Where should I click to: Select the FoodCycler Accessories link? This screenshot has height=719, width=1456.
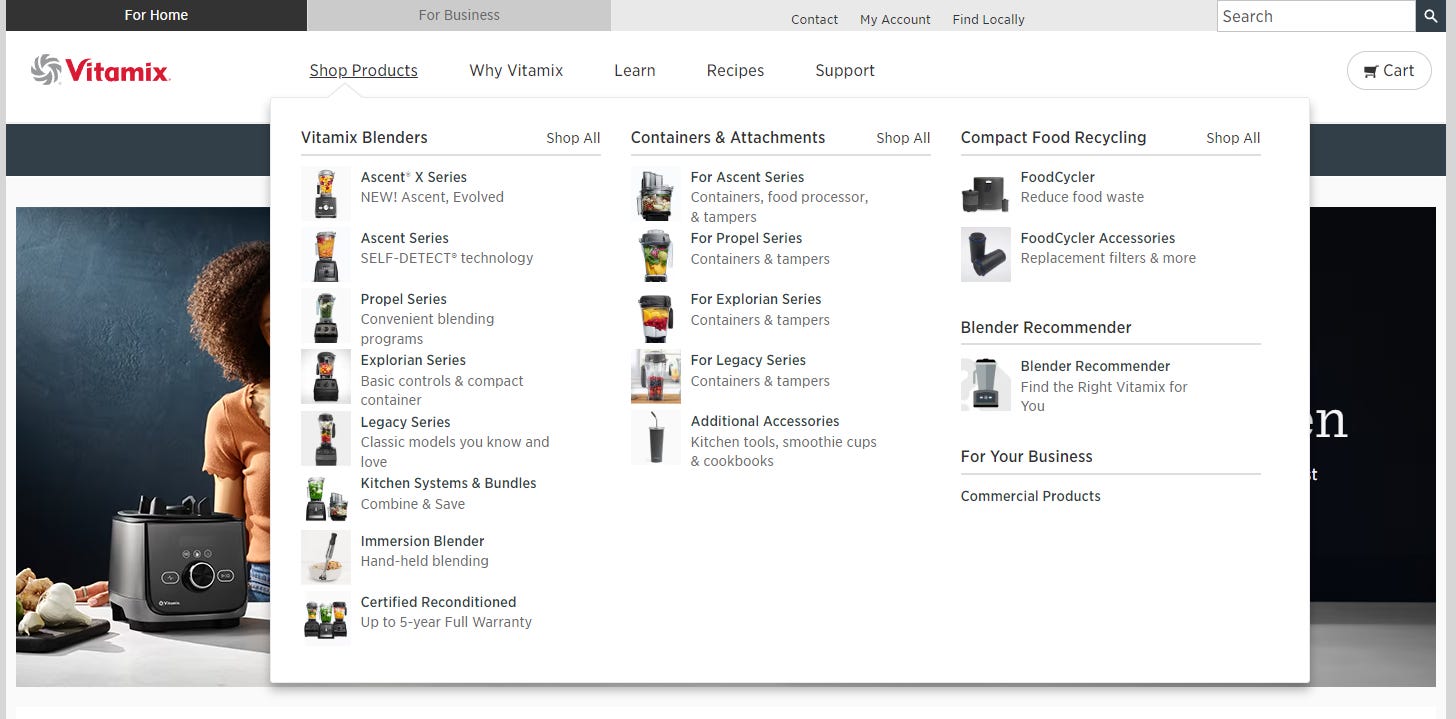tap(1098, 238)
